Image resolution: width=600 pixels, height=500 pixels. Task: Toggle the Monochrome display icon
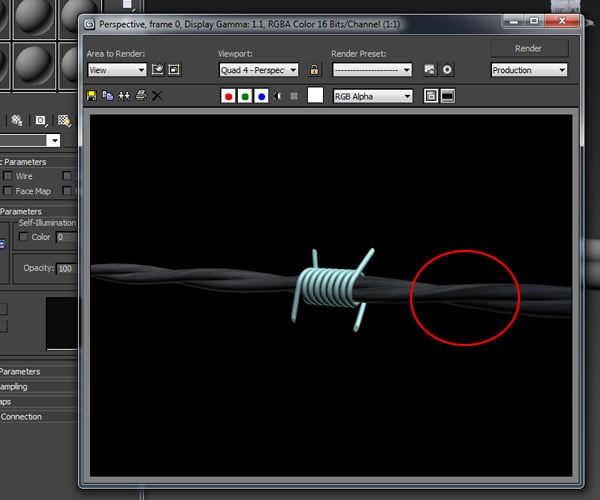[294, 96]
